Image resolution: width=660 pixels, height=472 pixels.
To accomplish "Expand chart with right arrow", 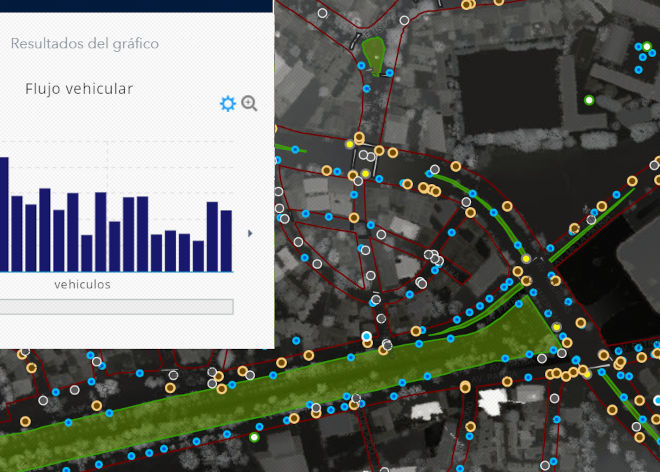I will click(249, 234).
